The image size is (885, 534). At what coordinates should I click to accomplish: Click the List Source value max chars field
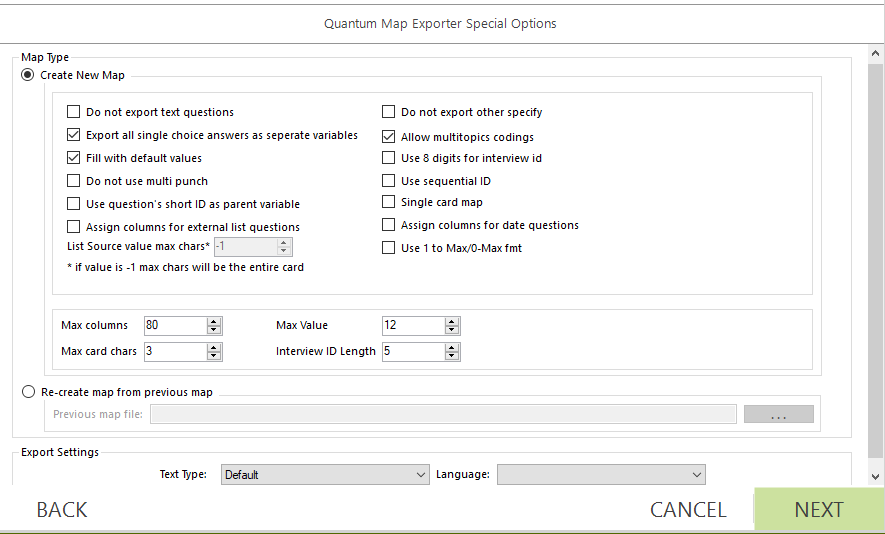246,246
